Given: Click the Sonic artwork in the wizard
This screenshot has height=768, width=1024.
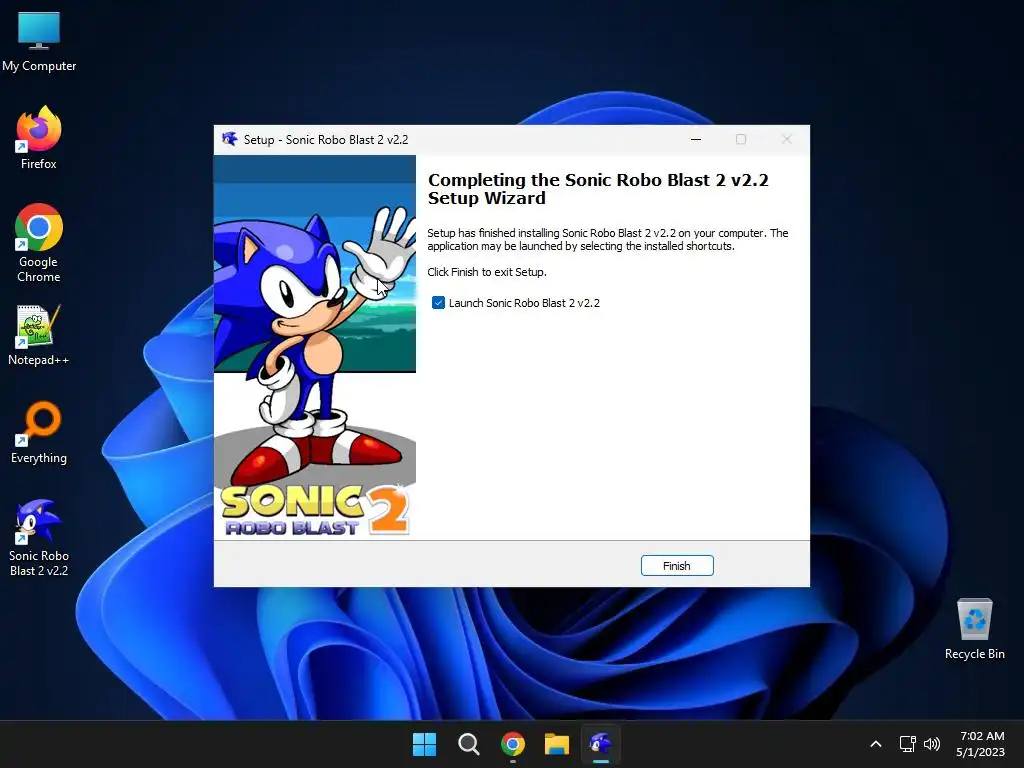Looking at the screenshot, I should (x=315, y=347).
